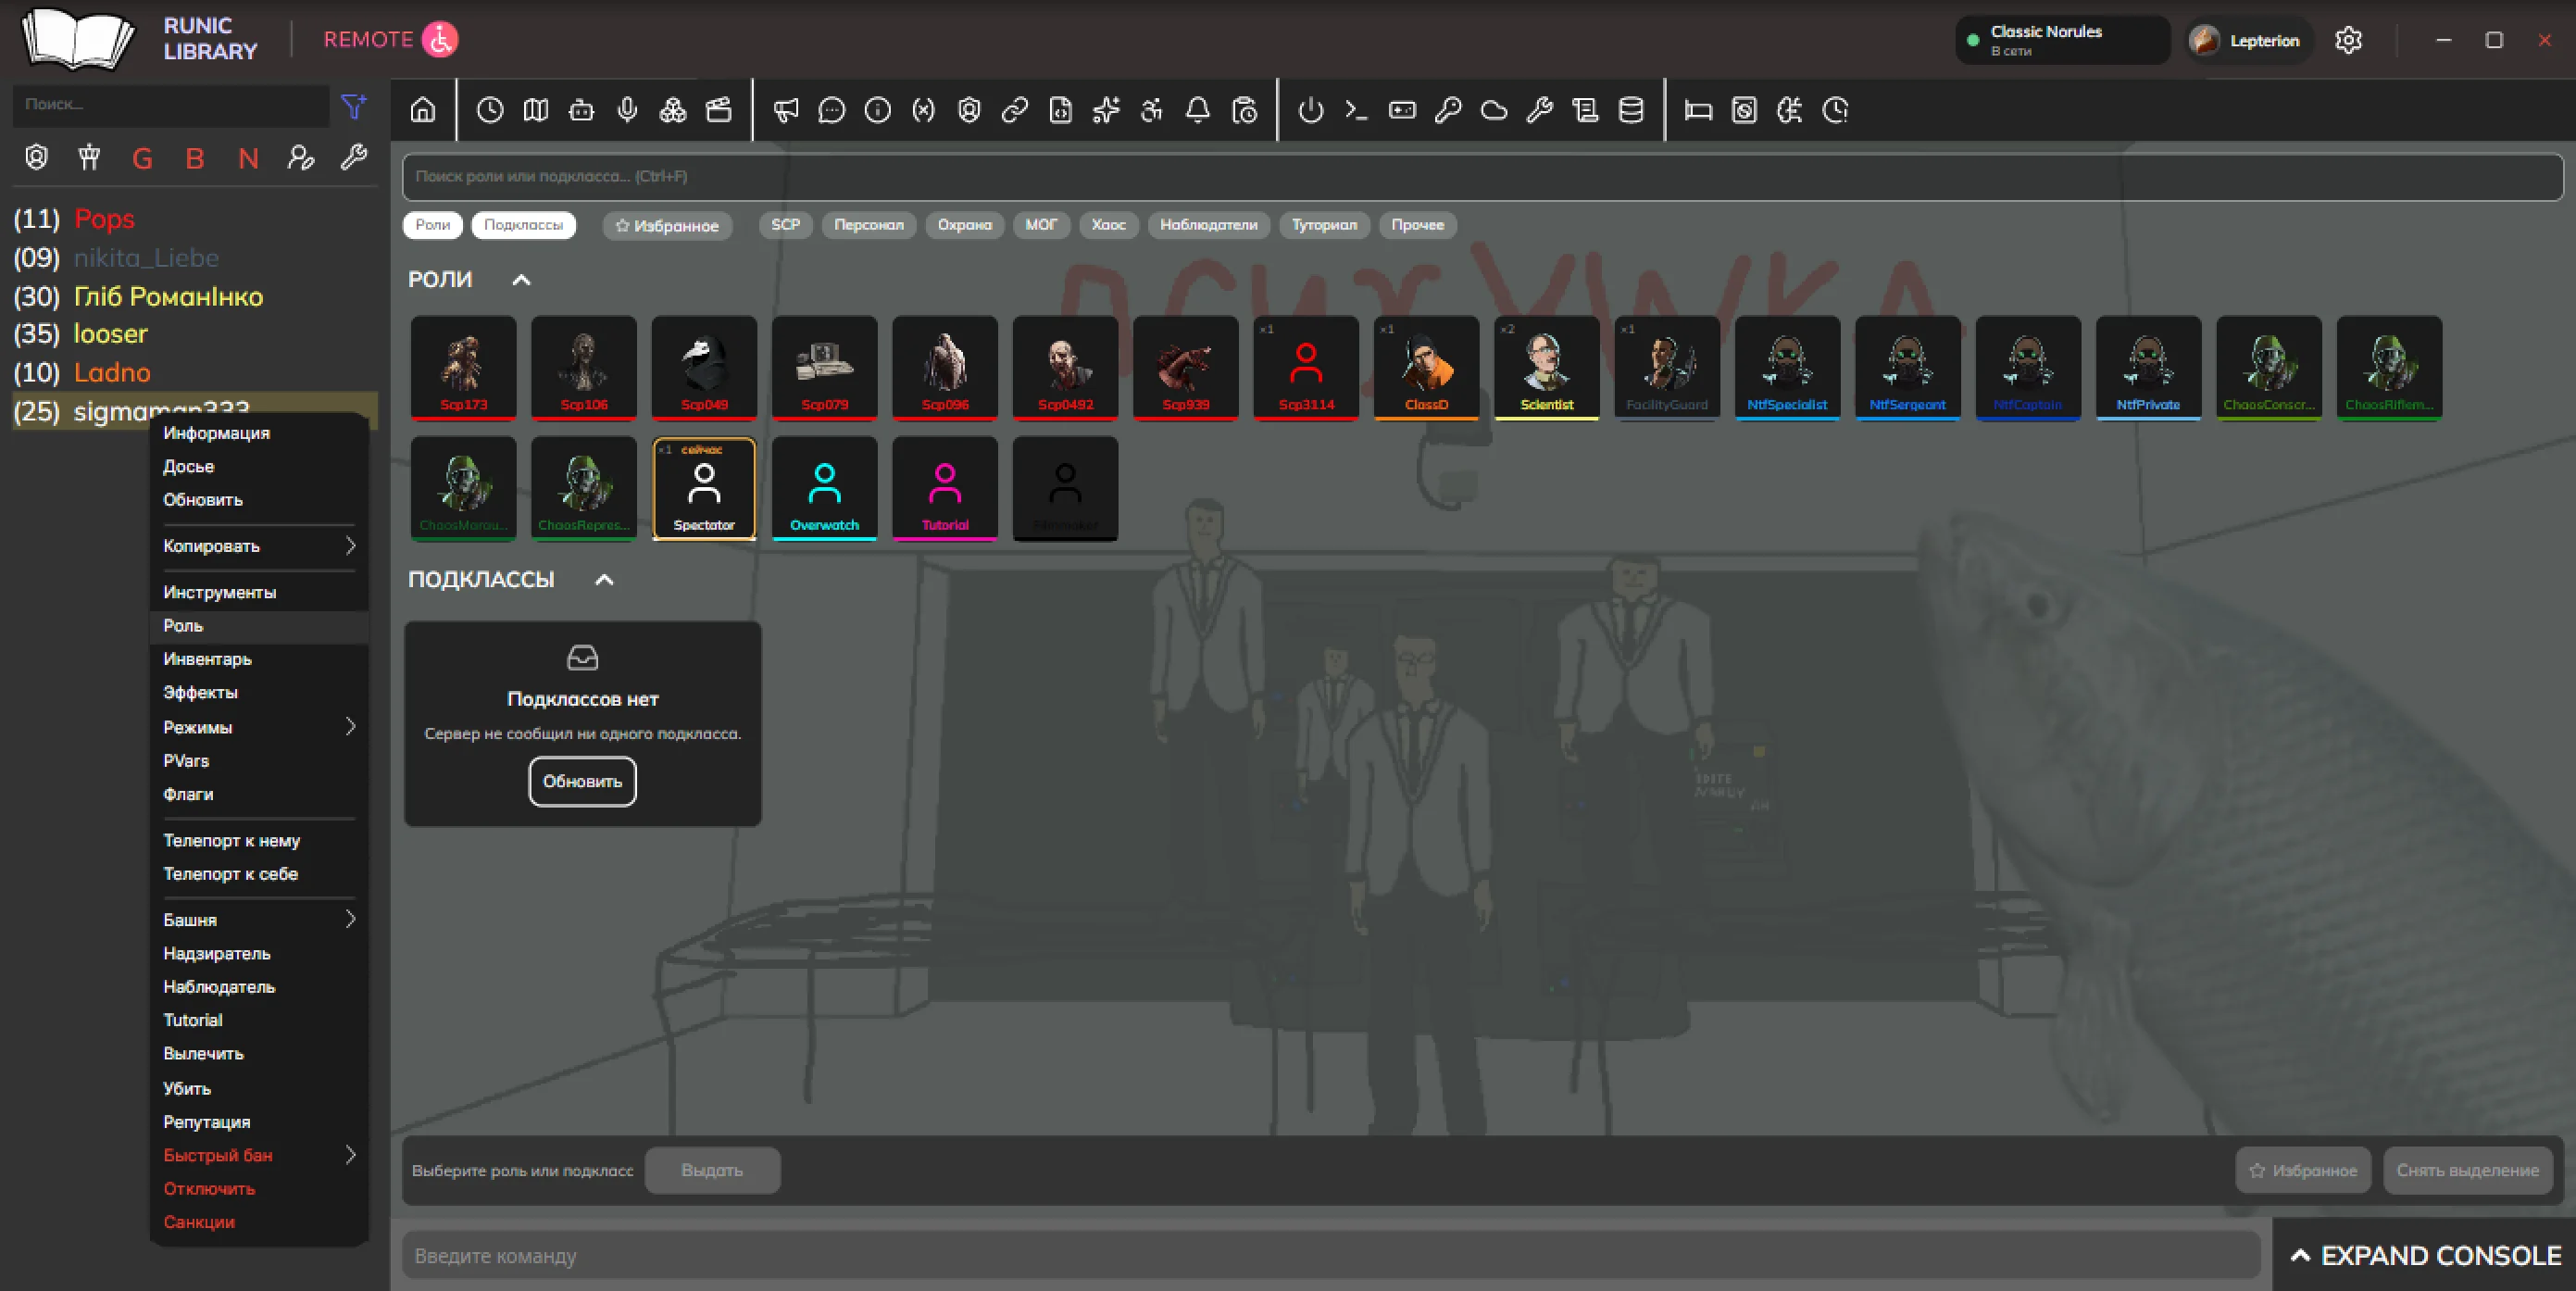Image resolution: width=2576 pixels, height=1291 pixels.
Task: Expand the Копировать submenu
Action: click(x=259, y=546)
